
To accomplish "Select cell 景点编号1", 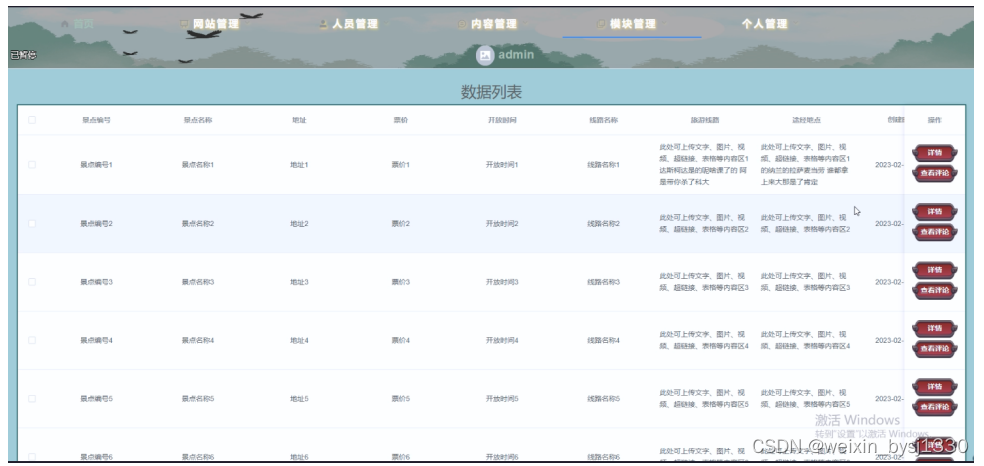I will click(x=96, y=165).
